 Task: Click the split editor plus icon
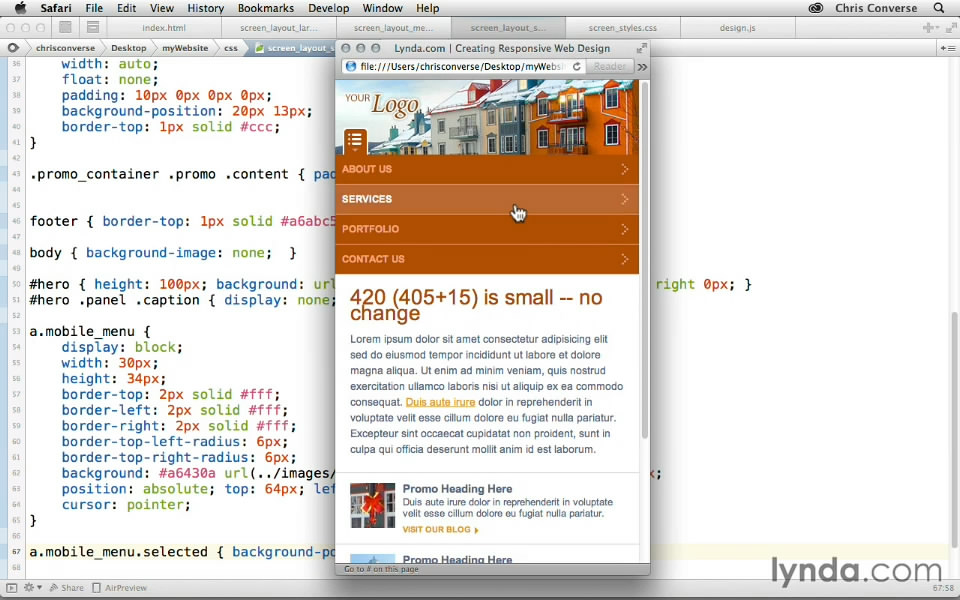click(947, 48)
